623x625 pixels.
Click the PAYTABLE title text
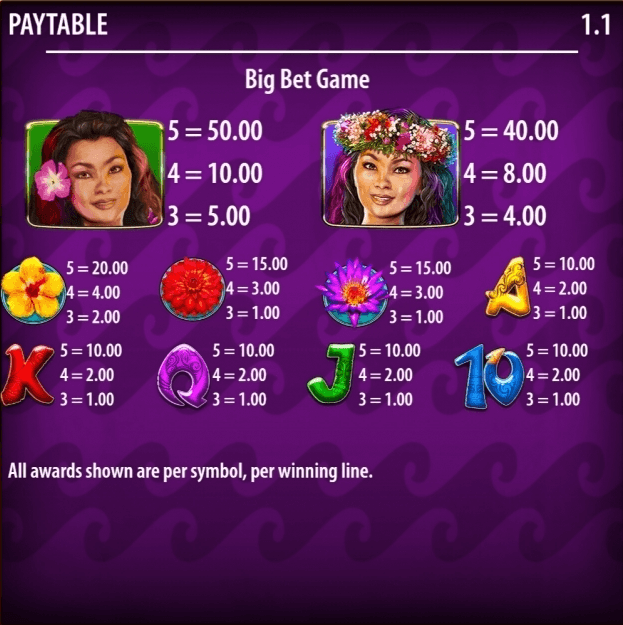[x=58, y=24]
